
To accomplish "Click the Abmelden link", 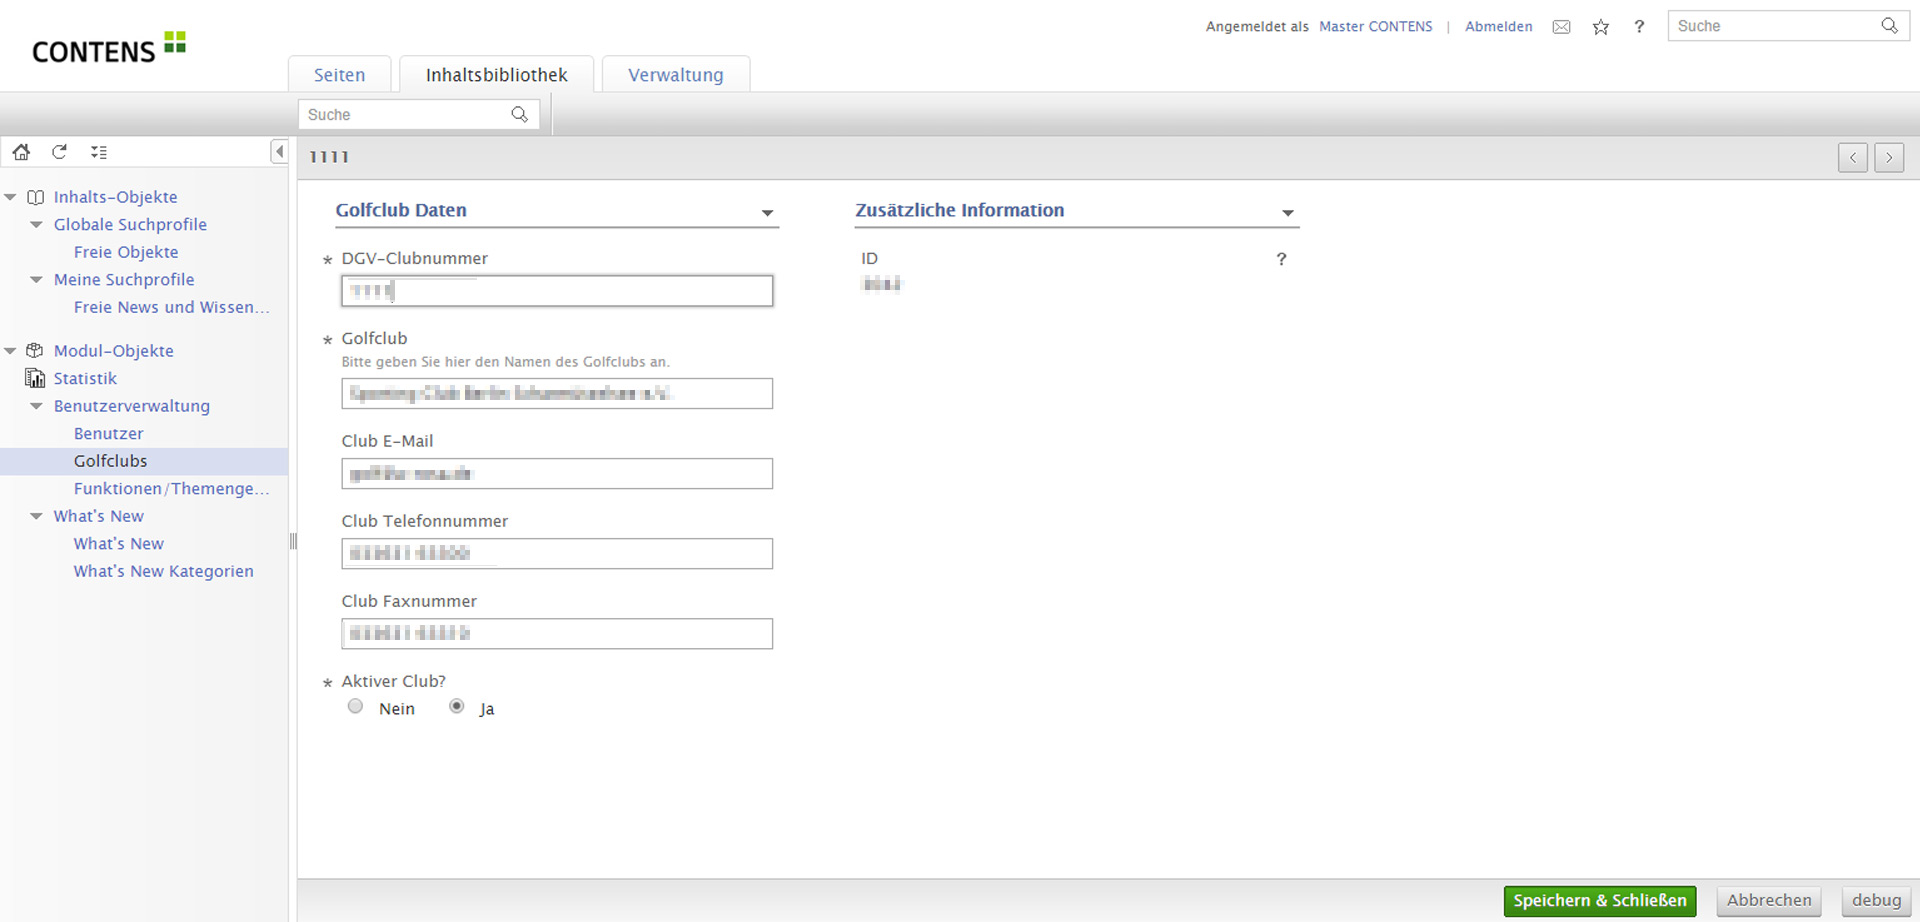I will pos(1498,27).
